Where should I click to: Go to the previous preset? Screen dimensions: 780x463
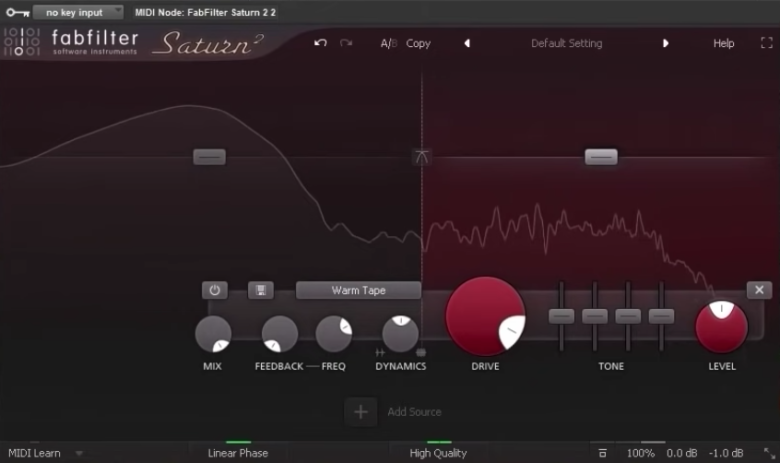(467, 43)
